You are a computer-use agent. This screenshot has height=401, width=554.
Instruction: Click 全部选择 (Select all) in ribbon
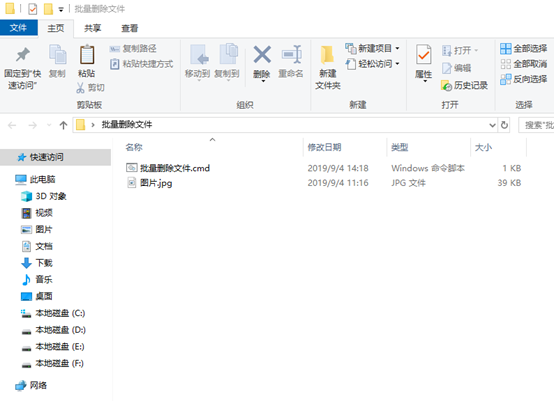click(x=523, y=48)
